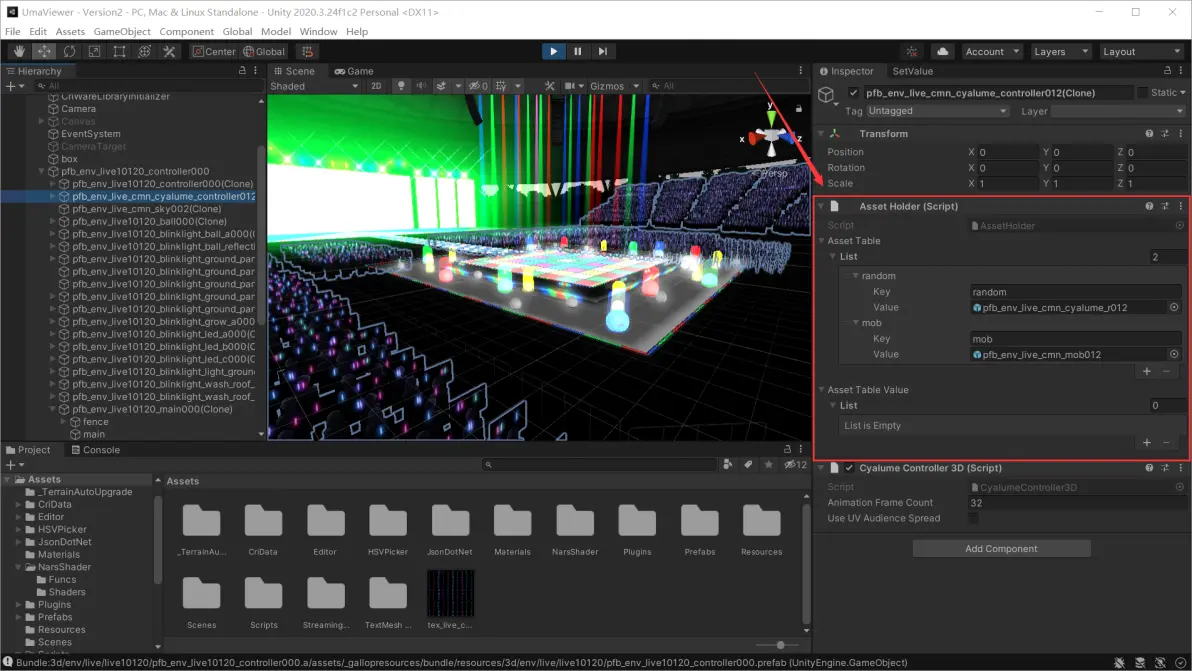Enable the Static checkbox
Image resolution: width=1192 pixels, height=671 pixels.
pyautogui.click(x=1143, y=93)
